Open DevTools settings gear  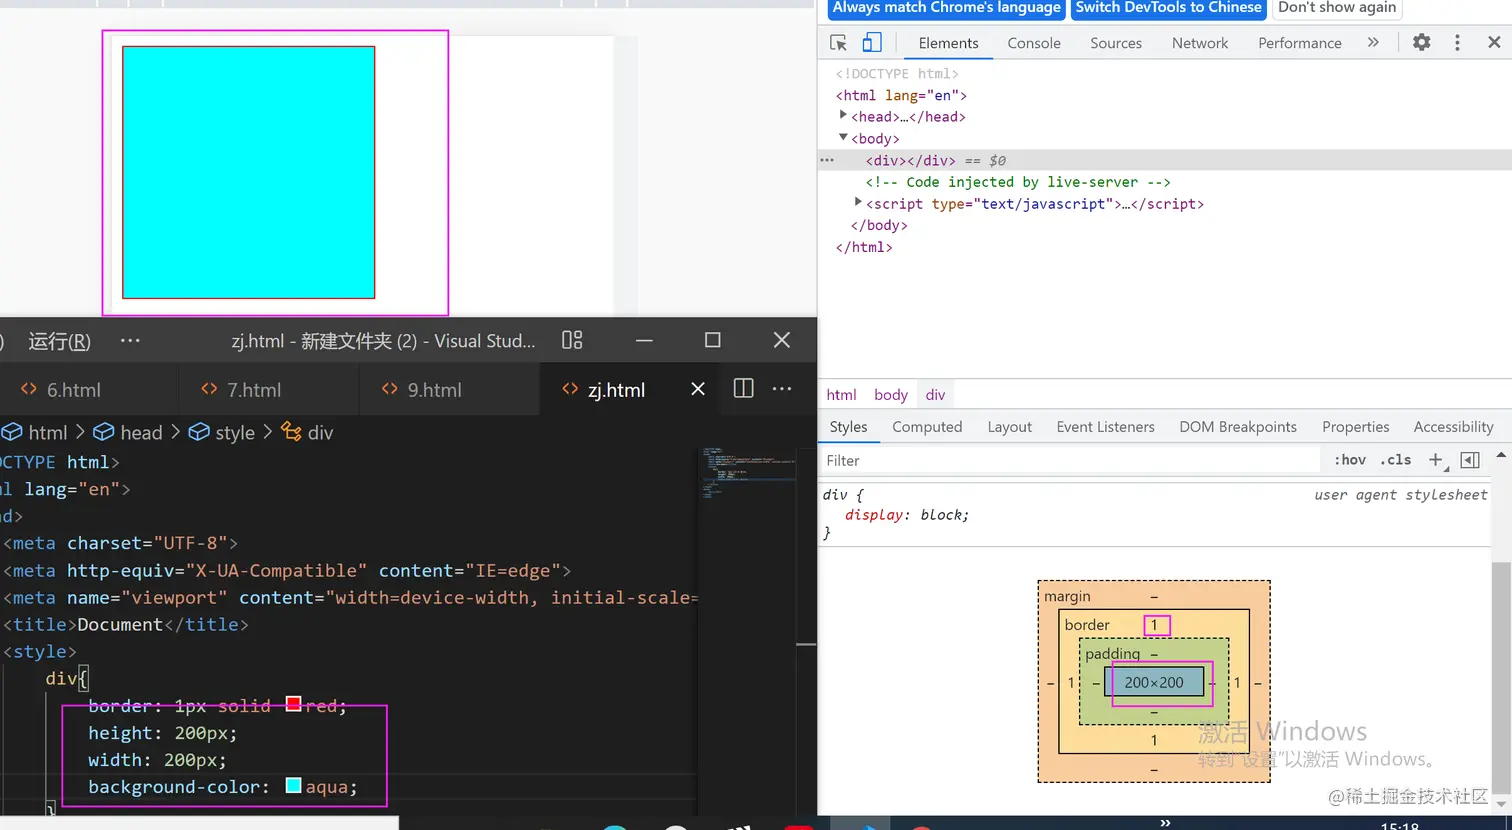click(1421, 42)
